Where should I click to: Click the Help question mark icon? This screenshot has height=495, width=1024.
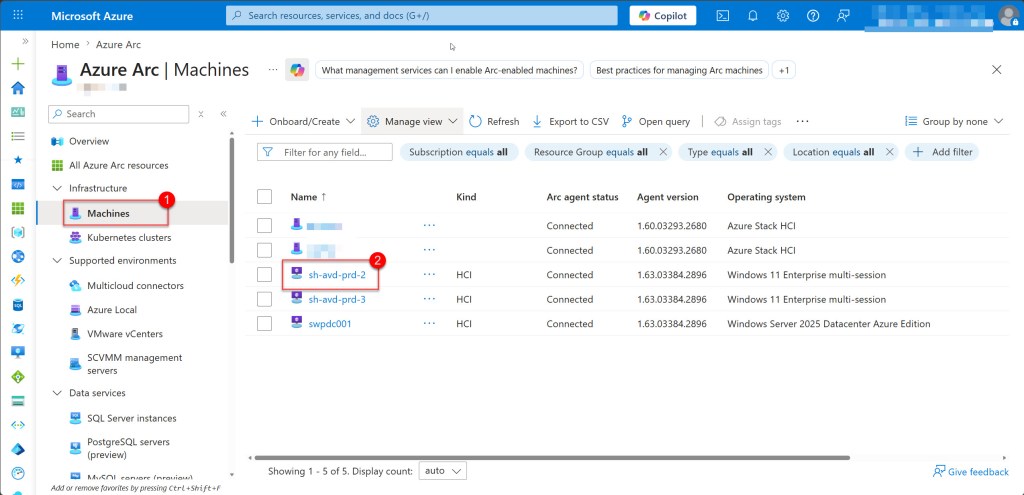tap(813, 16)
